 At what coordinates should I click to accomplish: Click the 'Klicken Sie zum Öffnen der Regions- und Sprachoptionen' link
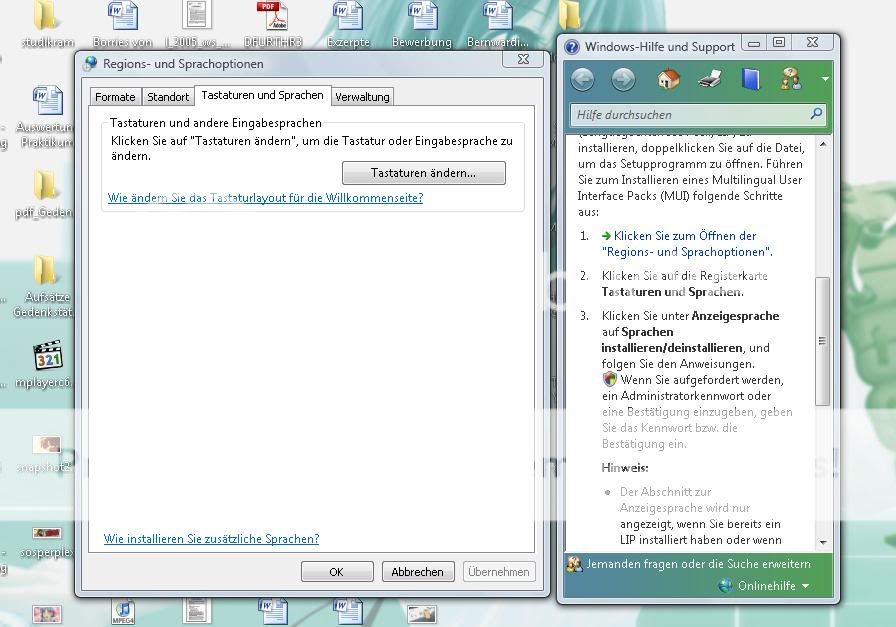coord(686,243)
